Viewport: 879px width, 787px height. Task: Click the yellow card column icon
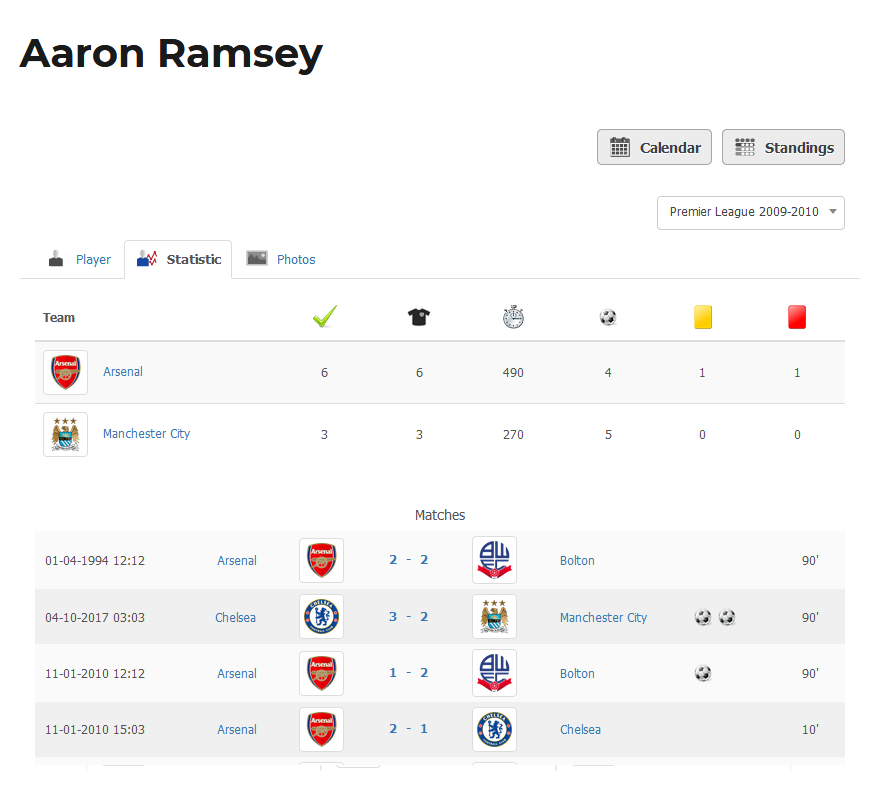tap(702, 317)
